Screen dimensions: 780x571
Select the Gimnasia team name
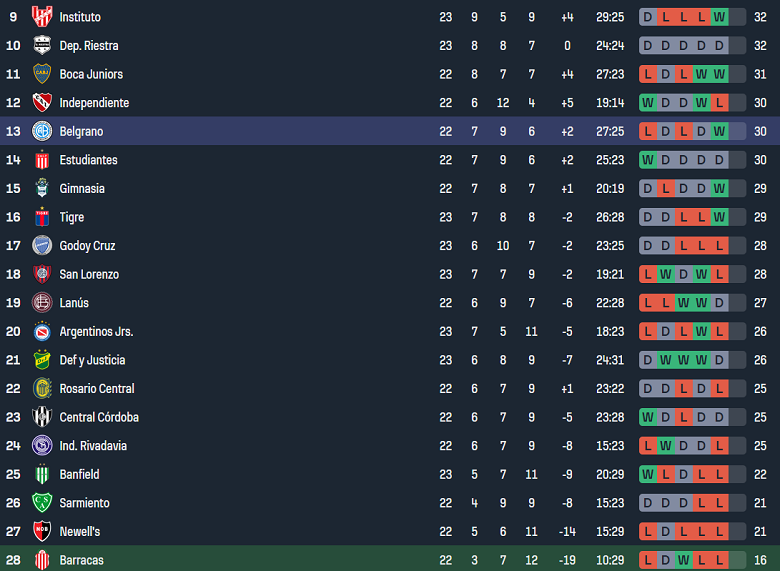[82, 189]
